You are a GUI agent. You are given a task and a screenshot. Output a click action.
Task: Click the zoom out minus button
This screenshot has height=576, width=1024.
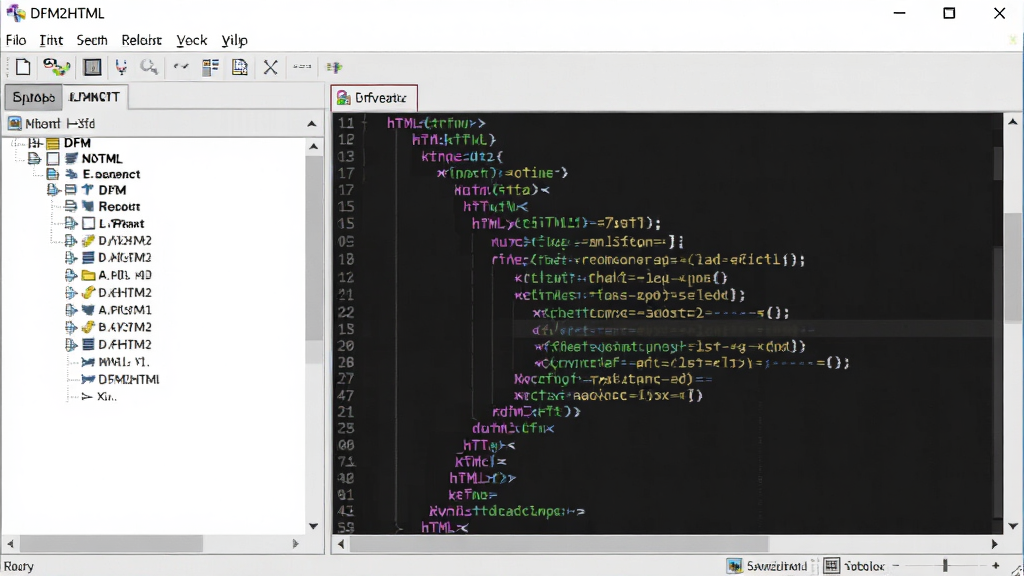point(896,566)
